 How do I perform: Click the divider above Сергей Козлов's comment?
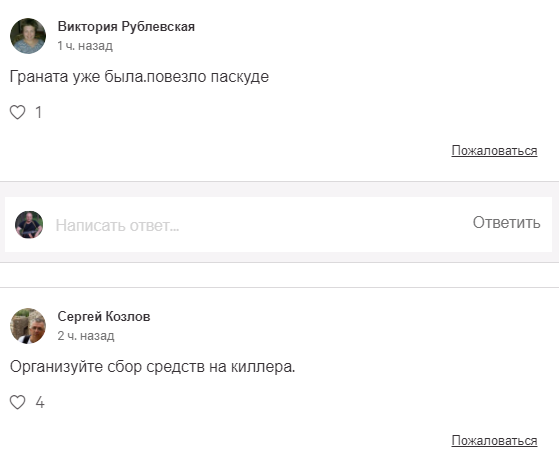click(280, 287)
